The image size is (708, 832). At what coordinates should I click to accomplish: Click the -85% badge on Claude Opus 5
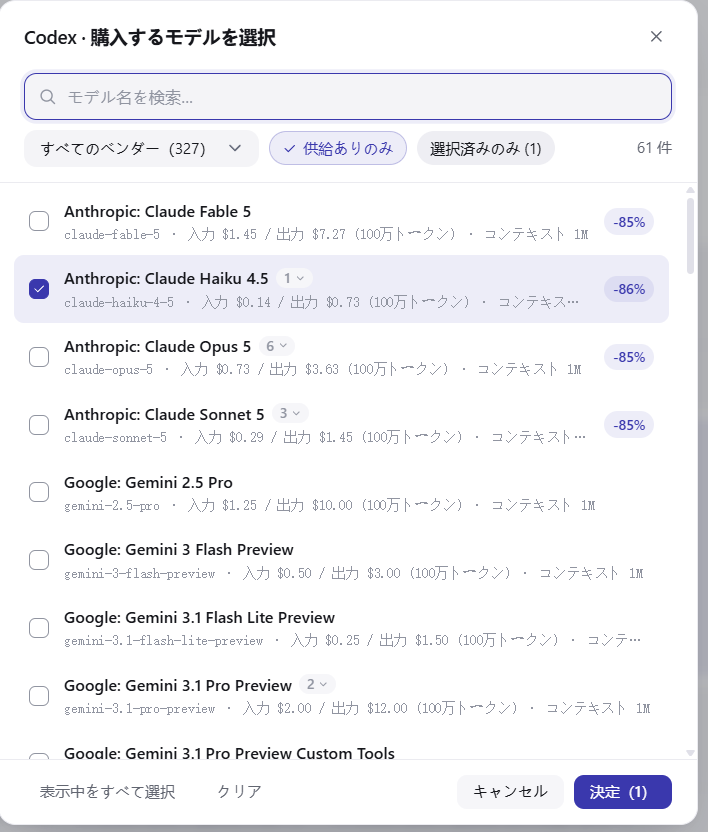click(x=629, y=357)
